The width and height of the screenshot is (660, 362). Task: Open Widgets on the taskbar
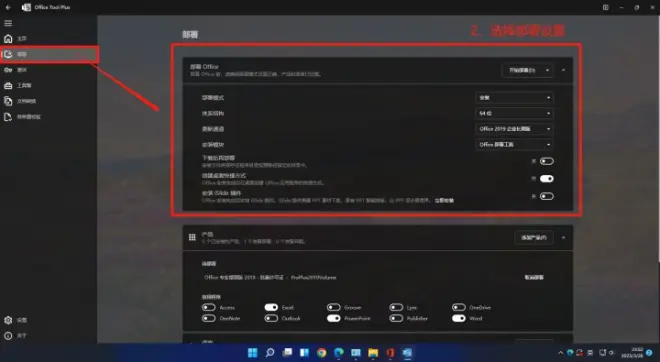click(x=304, y=353)
